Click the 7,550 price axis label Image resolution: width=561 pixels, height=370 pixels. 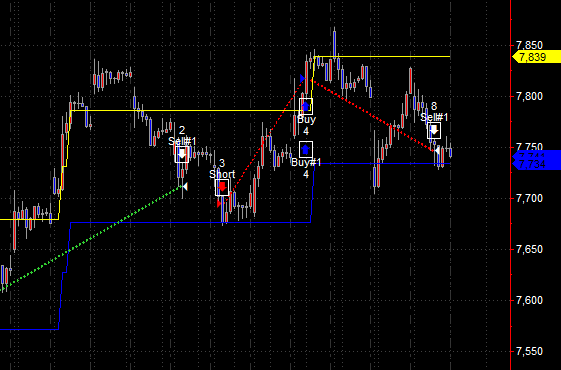point(529,351)
